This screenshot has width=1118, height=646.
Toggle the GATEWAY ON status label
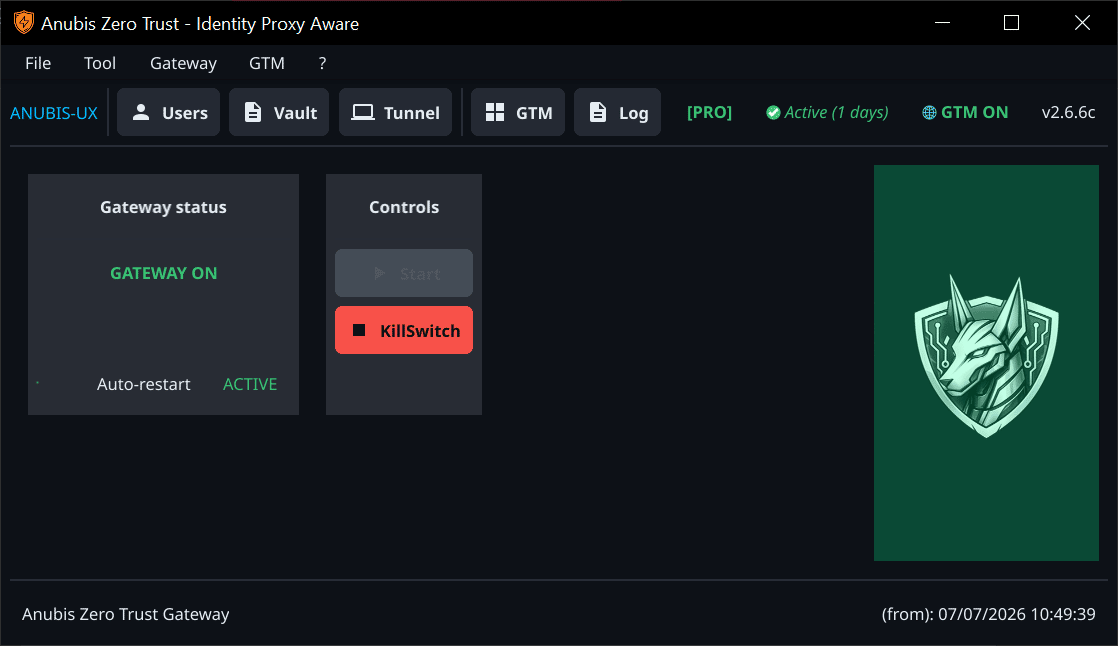(163, 273)
